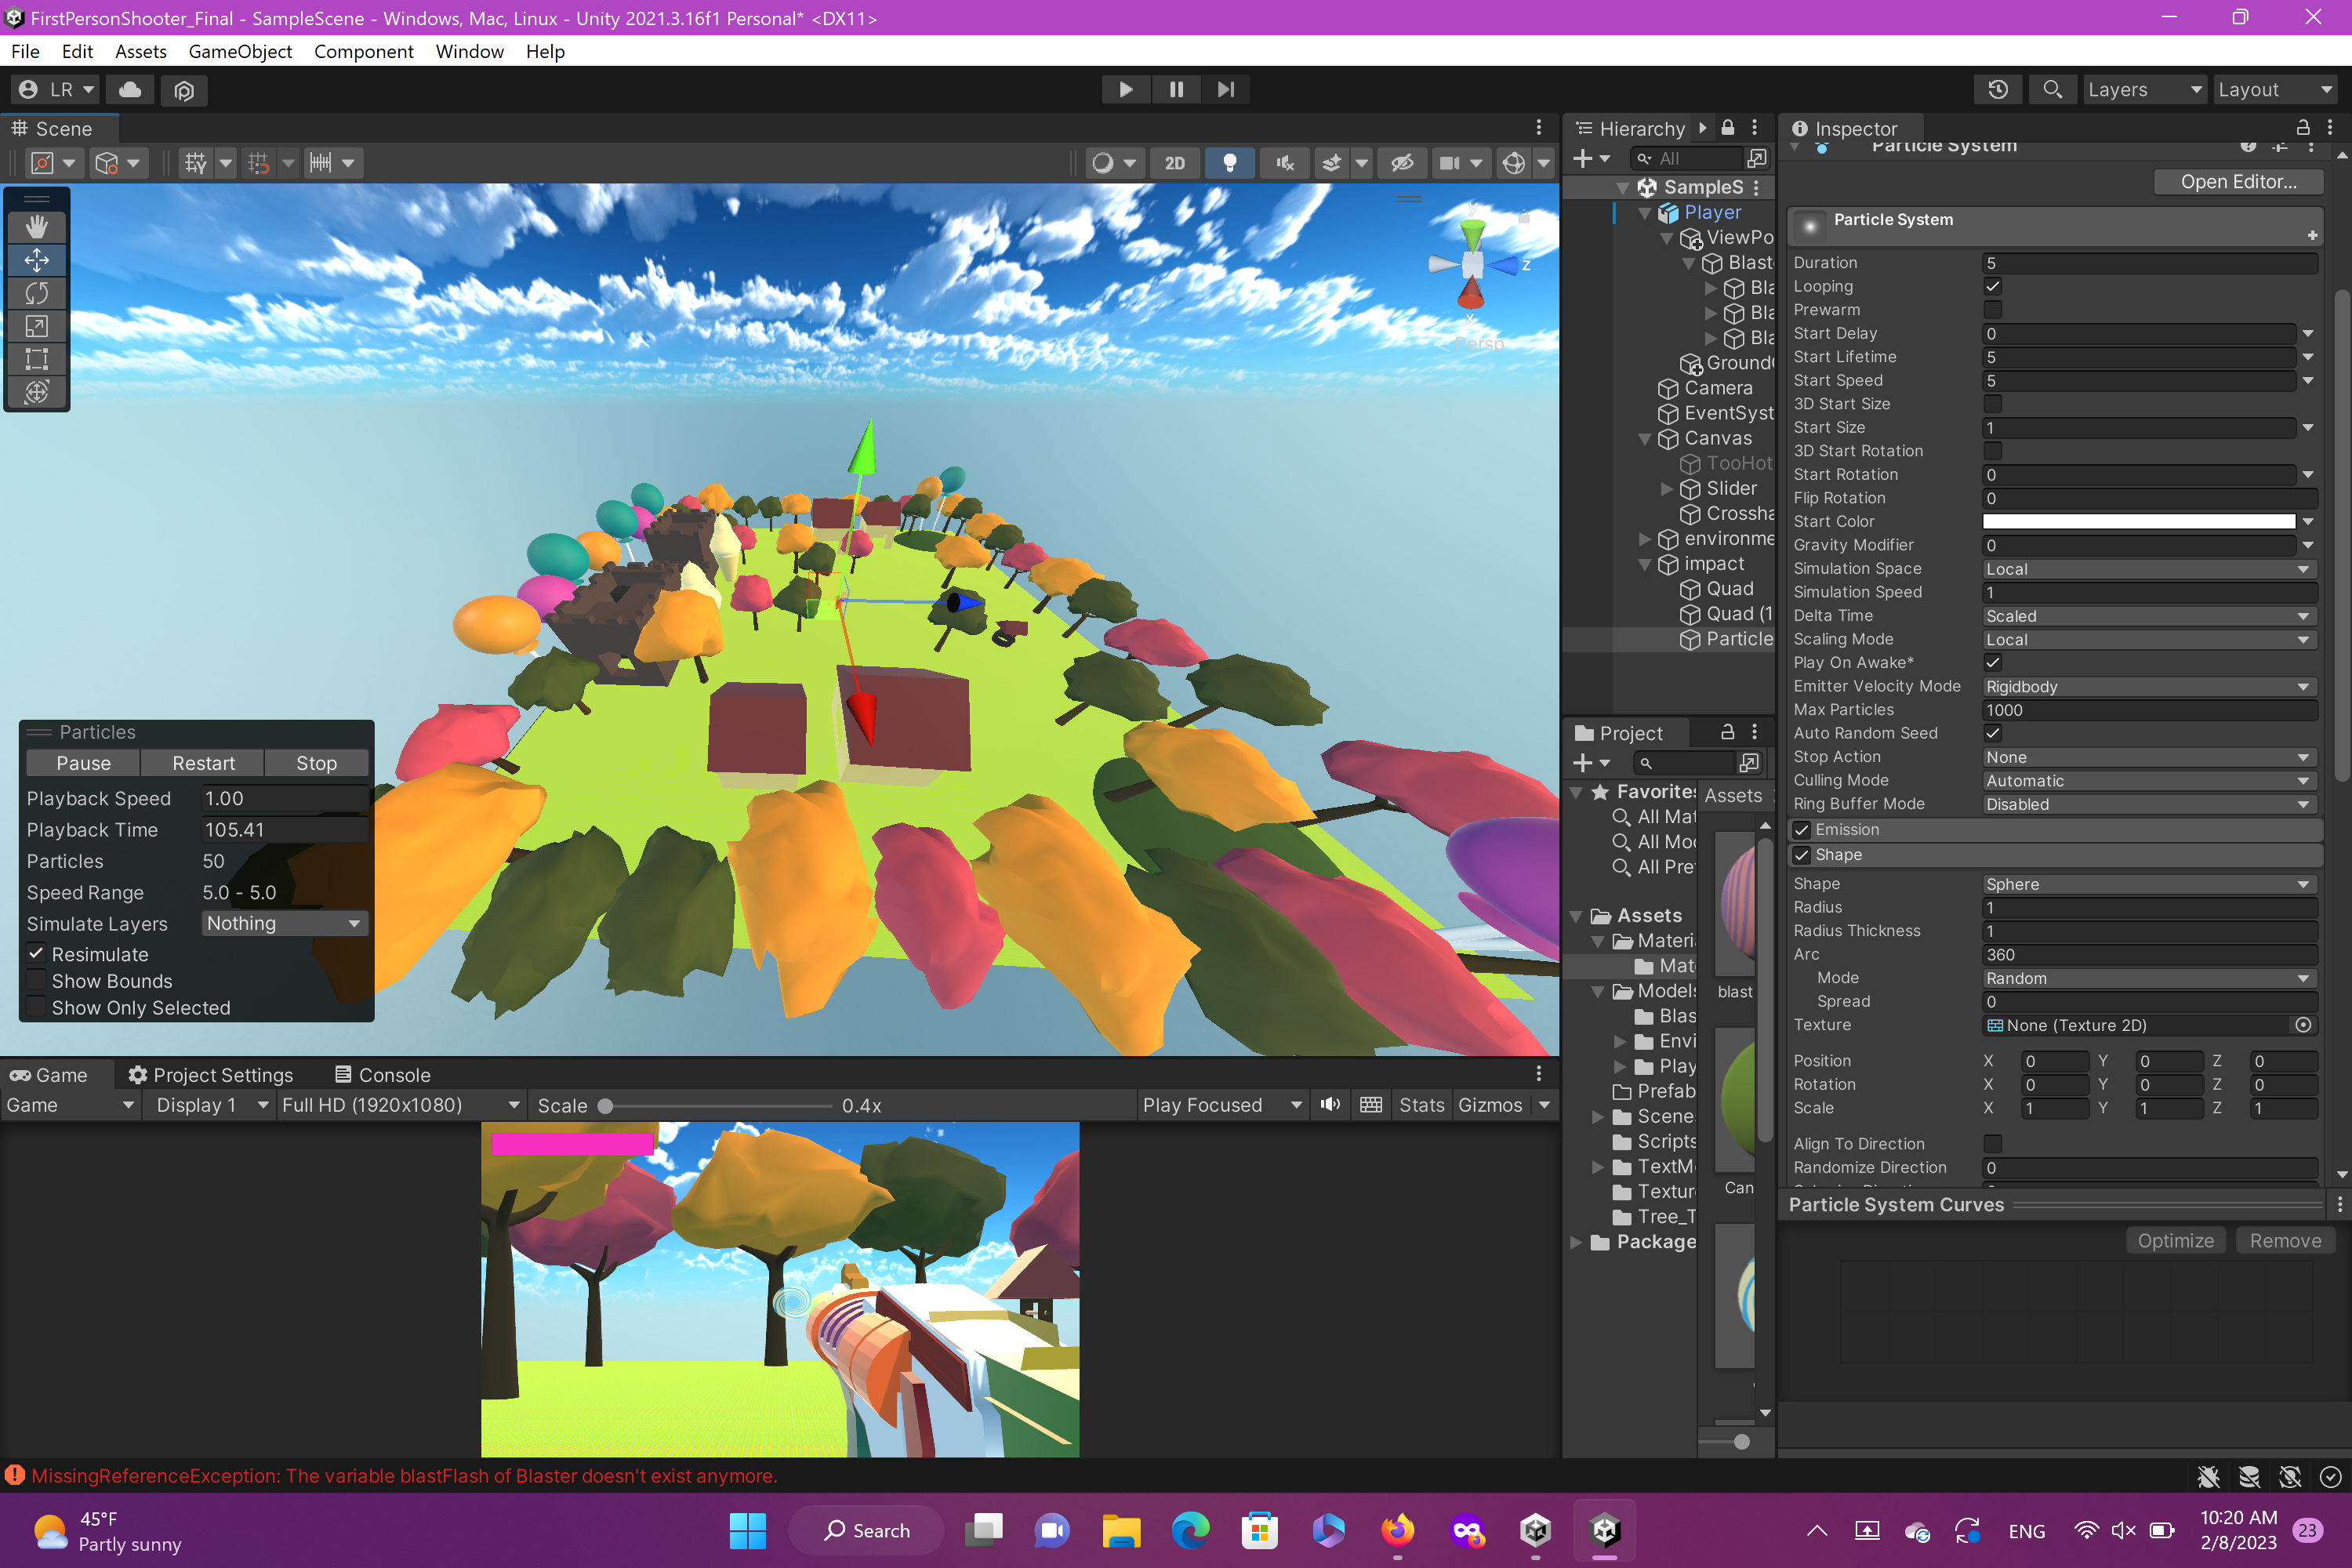
Task: Toggle Auto Random Seed checkbox
Action: (x=1992, y=733)
